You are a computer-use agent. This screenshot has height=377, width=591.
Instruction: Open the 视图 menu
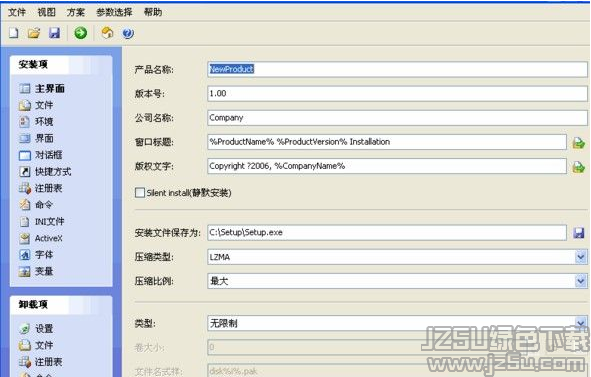[x=46, y=12]
